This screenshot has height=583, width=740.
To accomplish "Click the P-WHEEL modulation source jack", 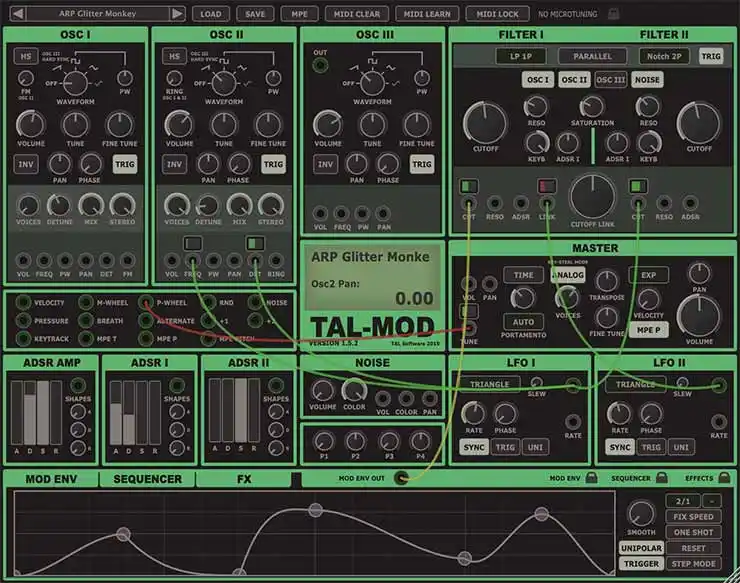I will [146, 302].
